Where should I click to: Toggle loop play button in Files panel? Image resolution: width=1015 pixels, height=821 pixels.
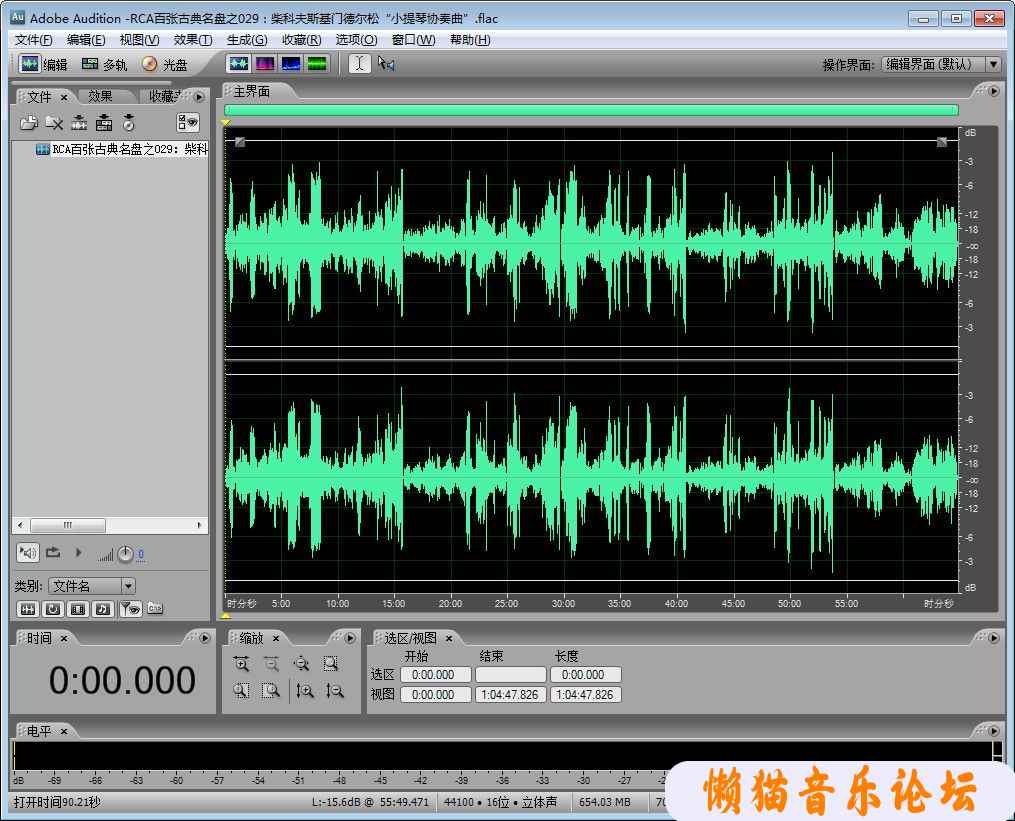pyautogui.click(x=53, y=552)
